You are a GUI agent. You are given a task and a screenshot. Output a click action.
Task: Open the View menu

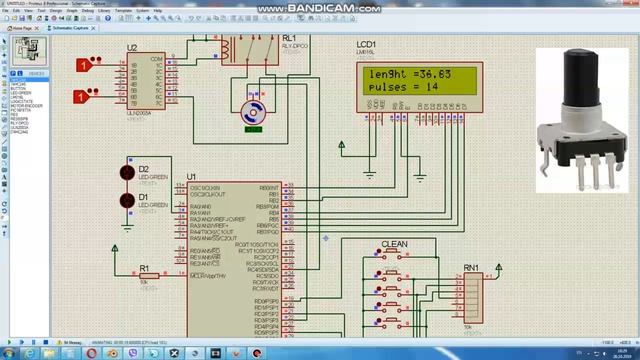click(x=29, y=11)
